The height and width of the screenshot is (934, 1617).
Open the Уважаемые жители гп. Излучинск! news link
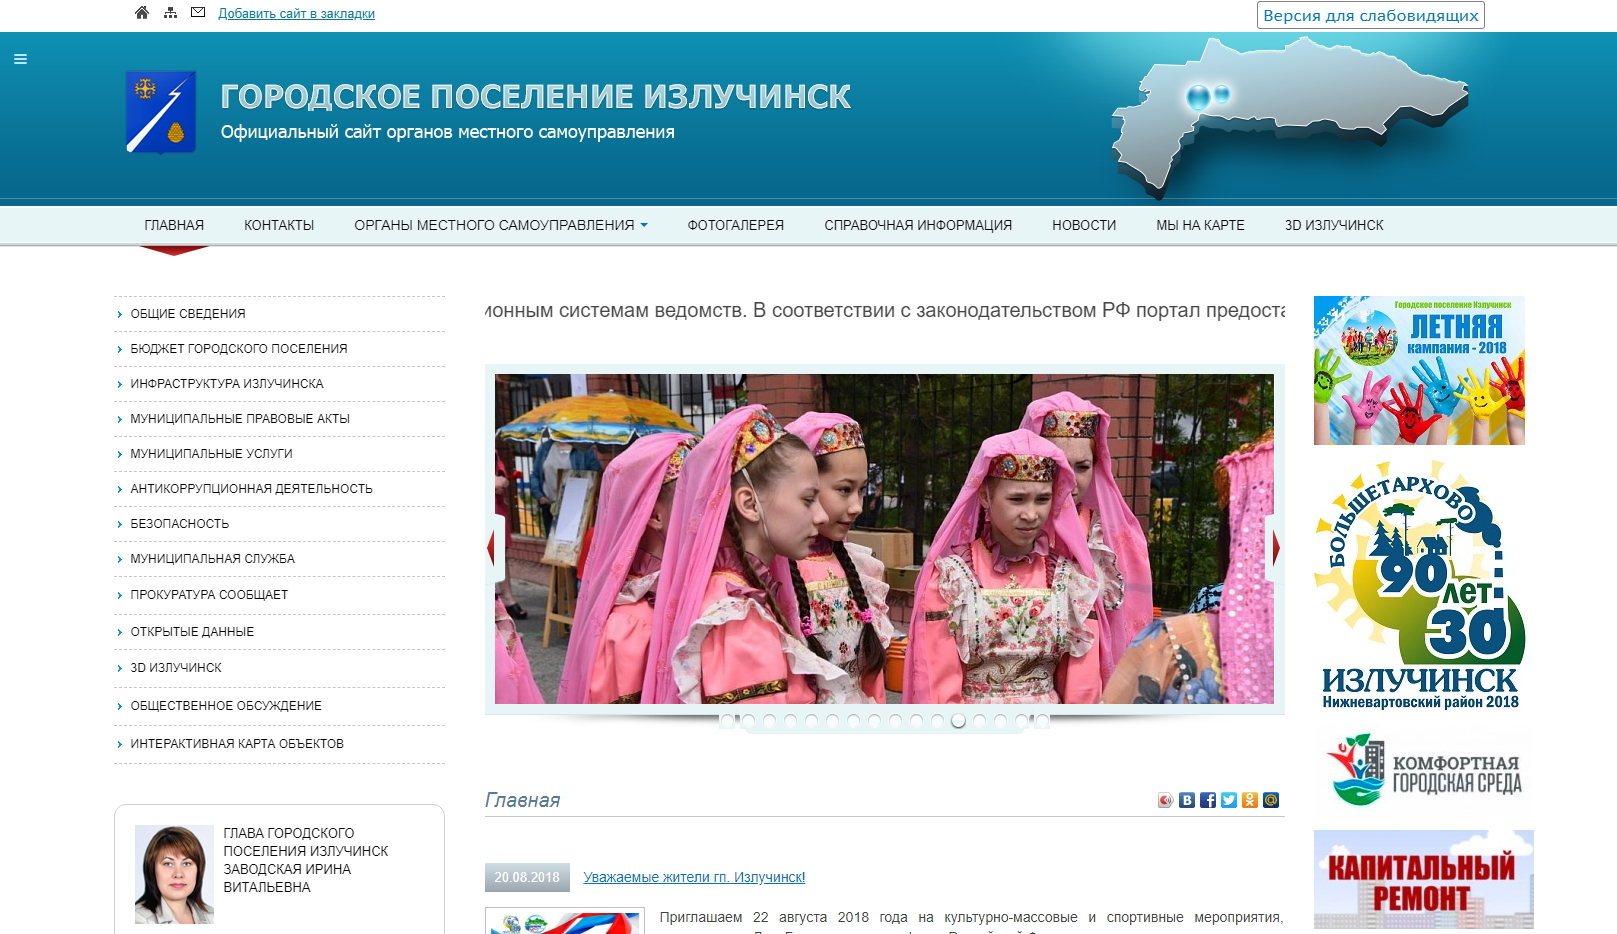point(694,877)
